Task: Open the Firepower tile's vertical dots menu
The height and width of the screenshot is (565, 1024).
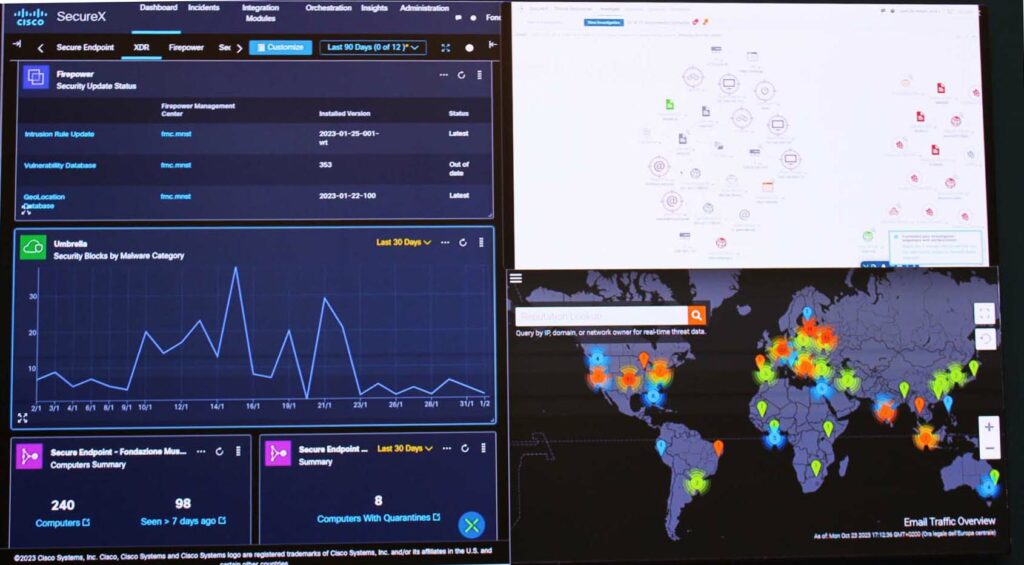Action: 479,75
